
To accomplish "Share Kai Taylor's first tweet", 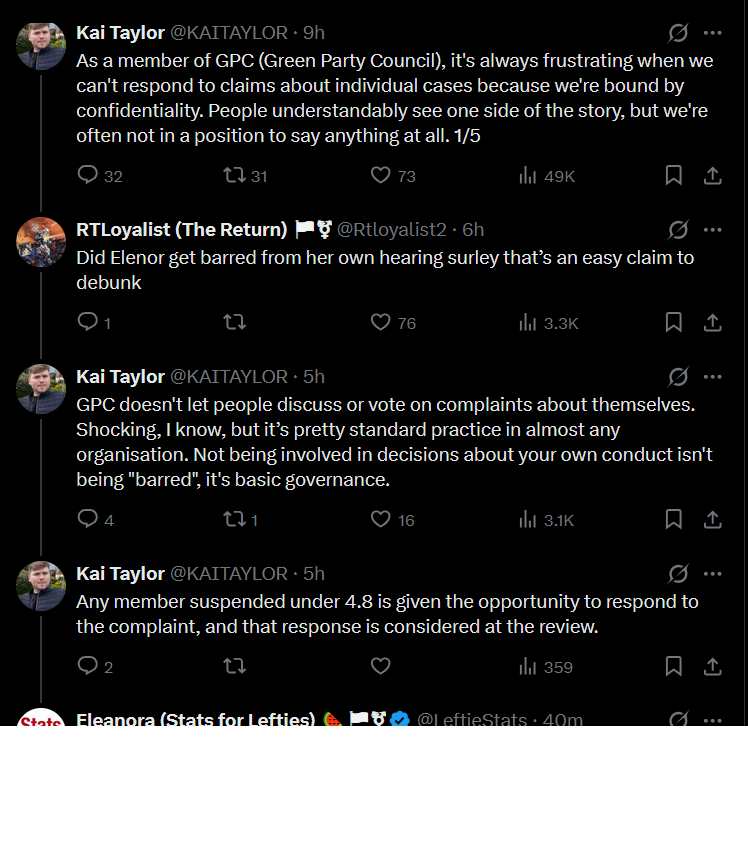I will point(712,175).
